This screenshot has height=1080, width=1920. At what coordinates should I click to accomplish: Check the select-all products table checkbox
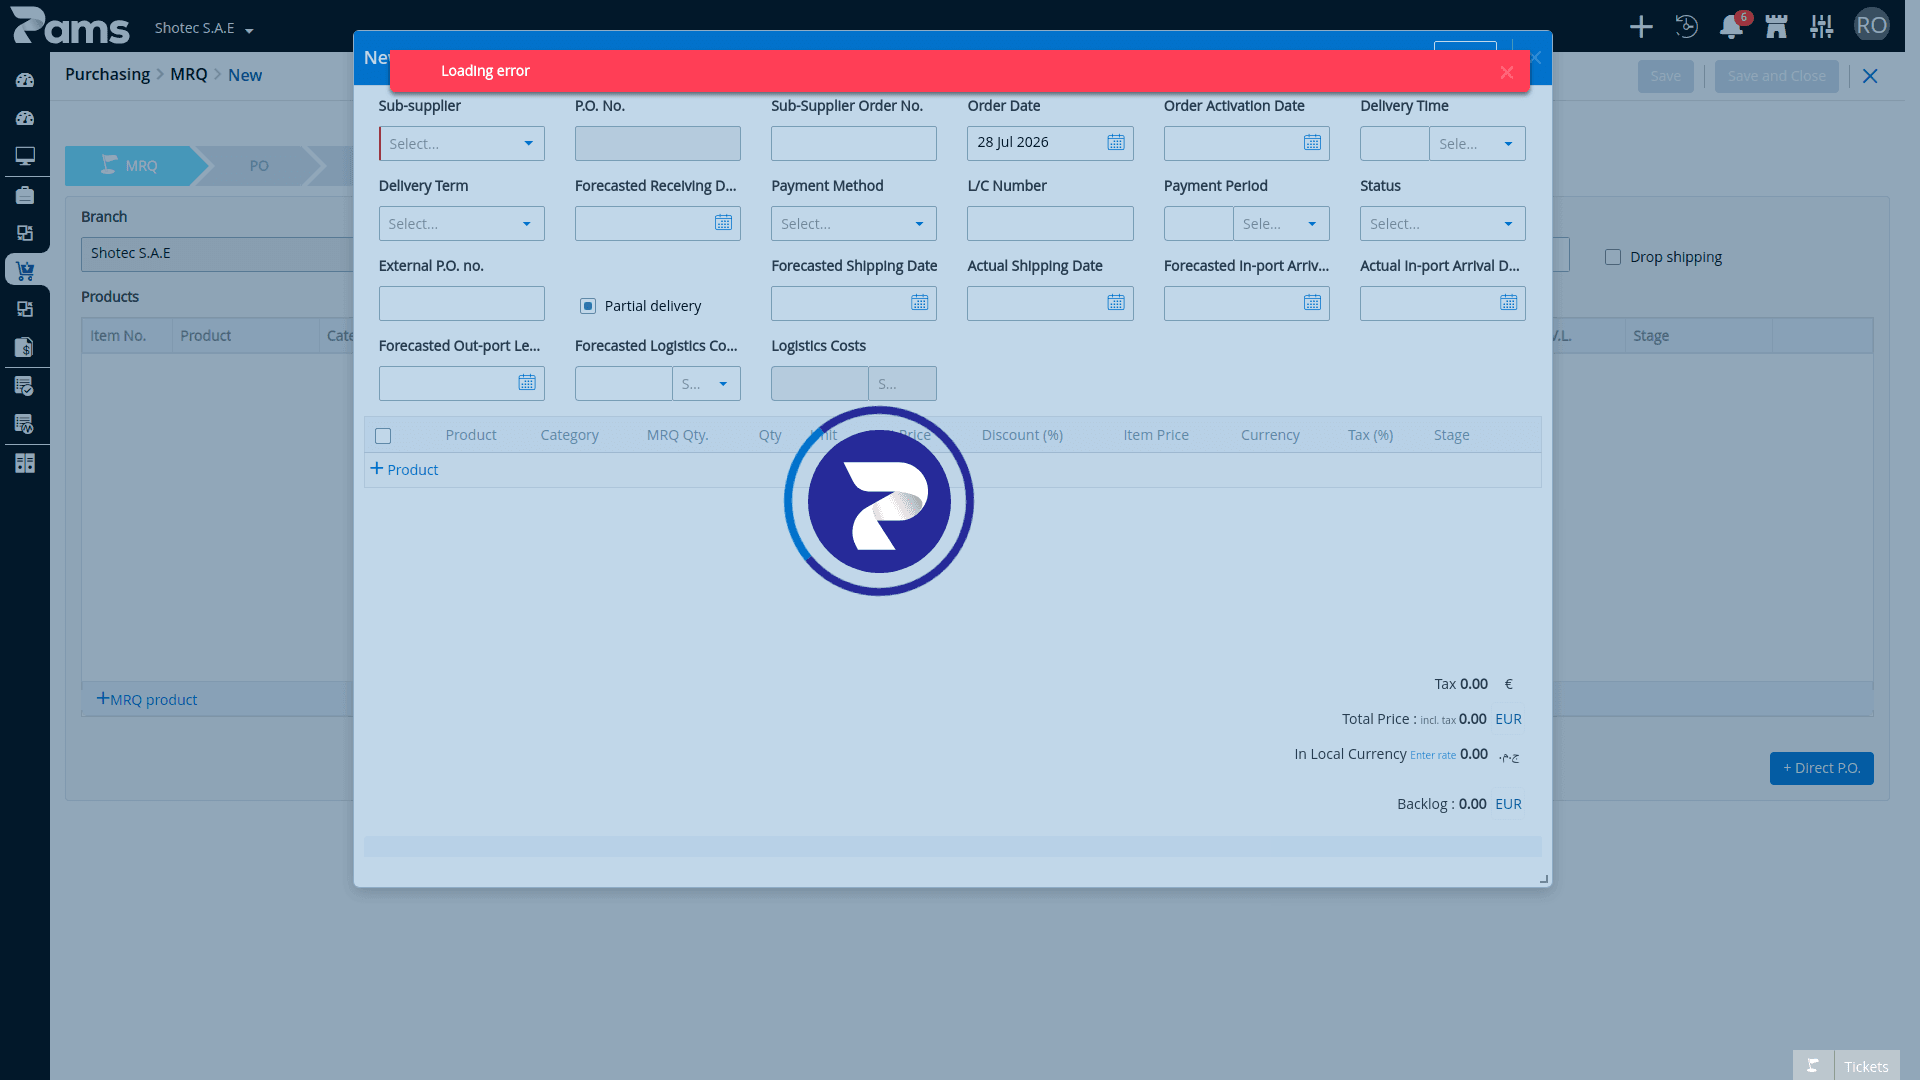(x=383, y=436)
